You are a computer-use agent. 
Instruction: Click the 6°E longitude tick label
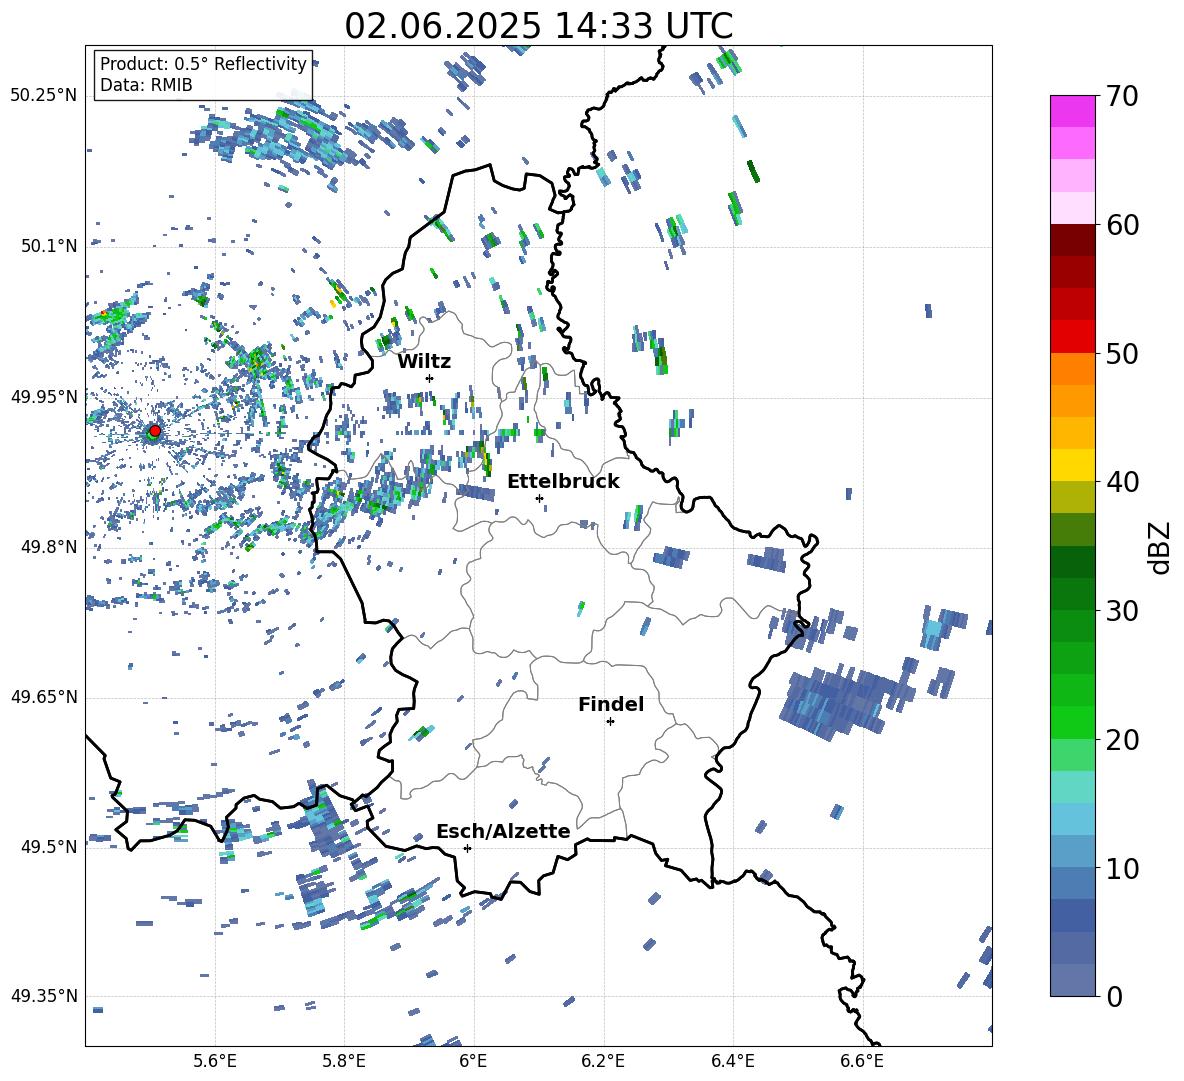pyautogui.click(x=473, y=1061)
